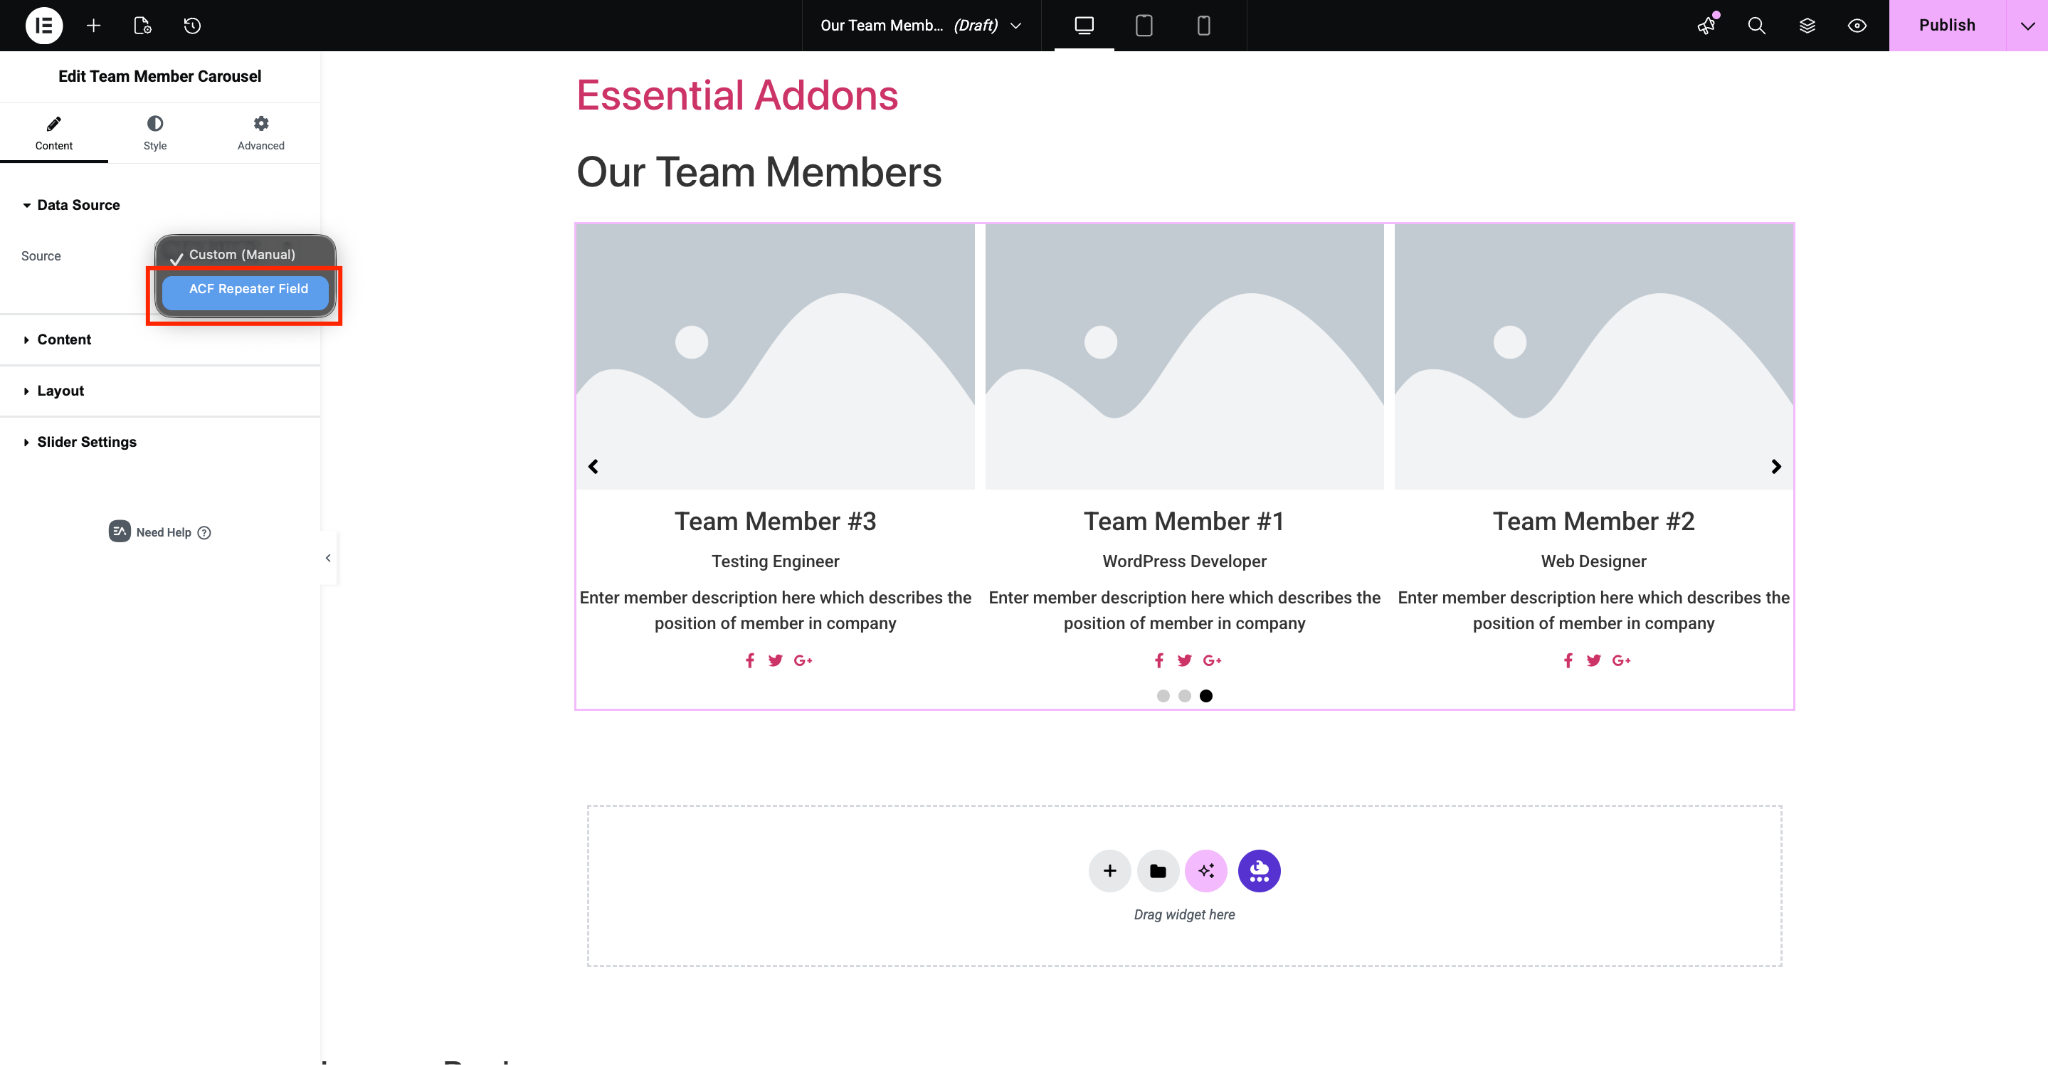The height and width of the screenshot is (1065, 2048).
Task: Select the first carousel pagination dot
Action: pos(1163,696)
